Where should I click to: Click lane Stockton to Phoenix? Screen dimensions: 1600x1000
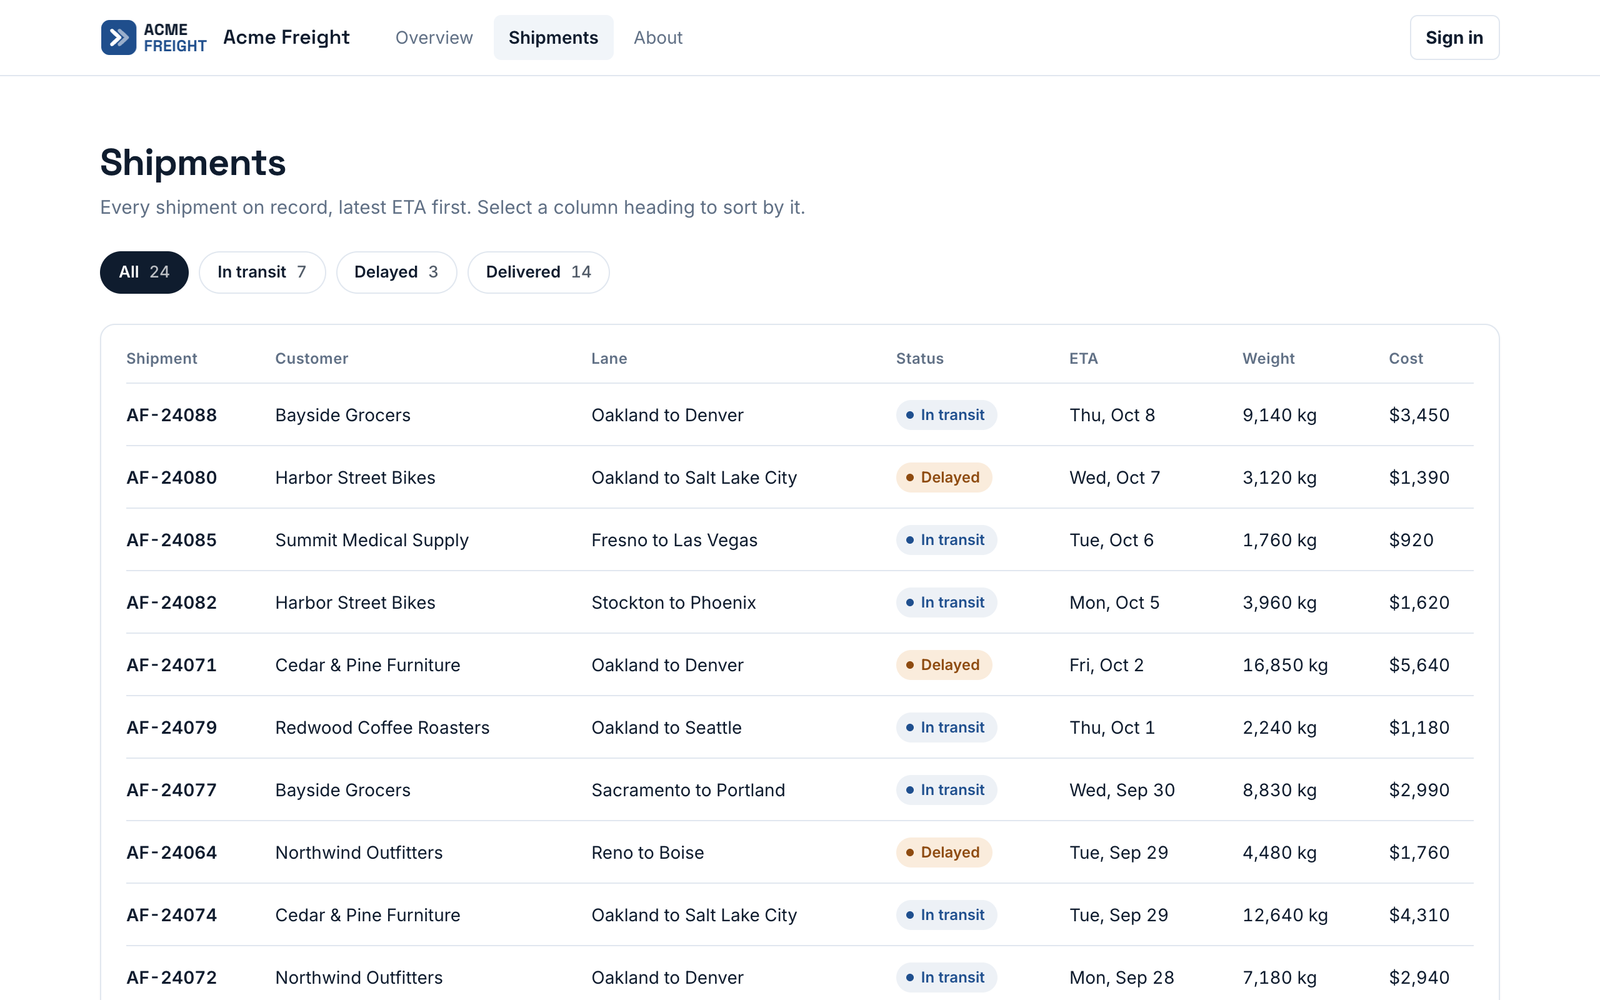[673, 603]
